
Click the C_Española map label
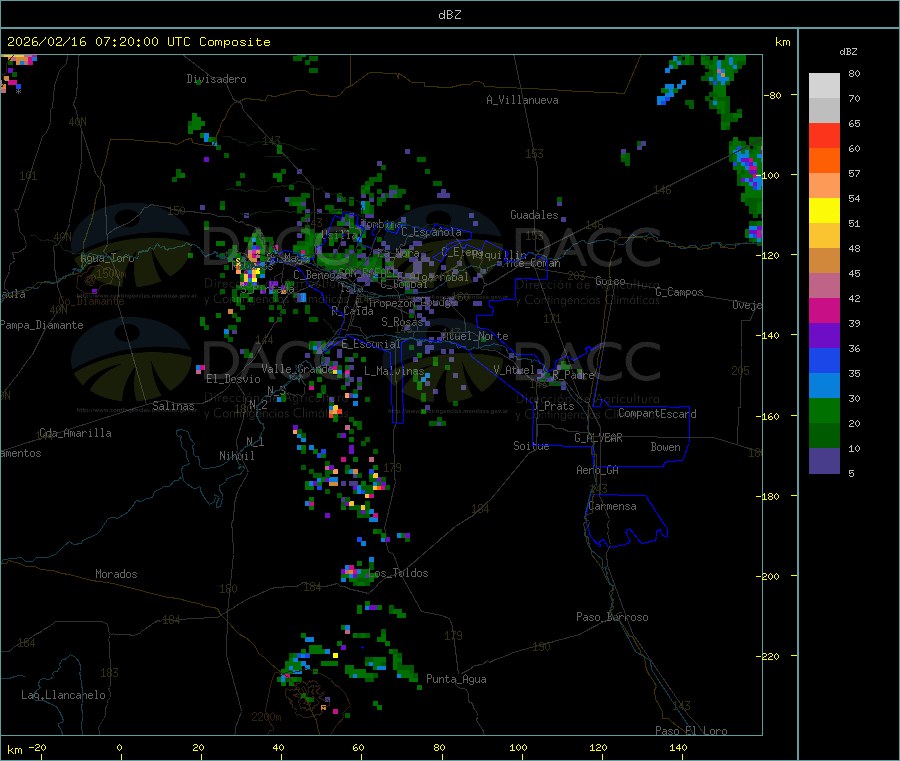(x=431, y=232)
